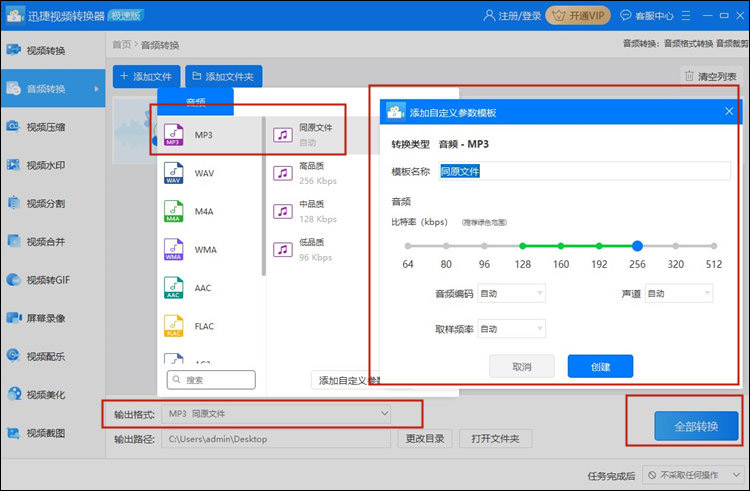Set bitrate slider to 192
Viewport: 750px width, 491px height.
[599, 246]
